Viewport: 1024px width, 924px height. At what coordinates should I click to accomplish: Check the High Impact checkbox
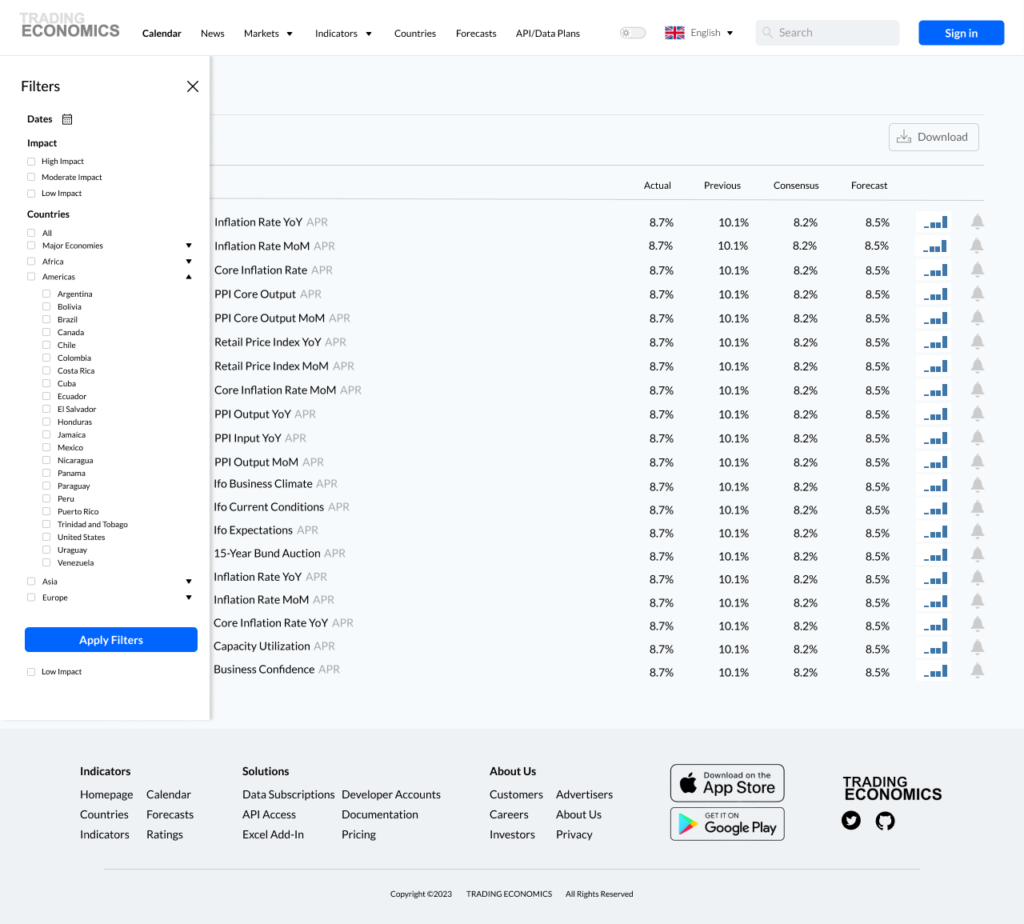(31, 161)
